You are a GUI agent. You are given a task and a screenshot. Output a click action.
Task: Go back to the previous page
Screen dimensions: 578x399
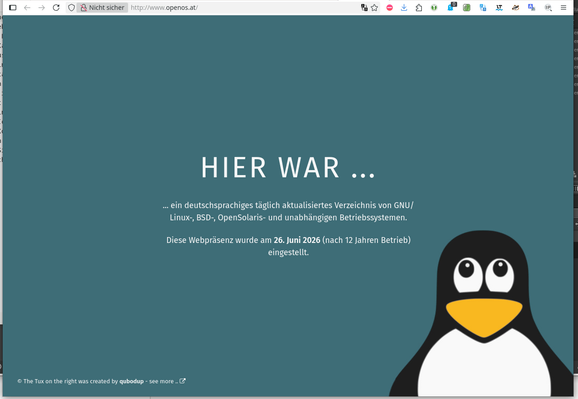(x=27, y=7)
